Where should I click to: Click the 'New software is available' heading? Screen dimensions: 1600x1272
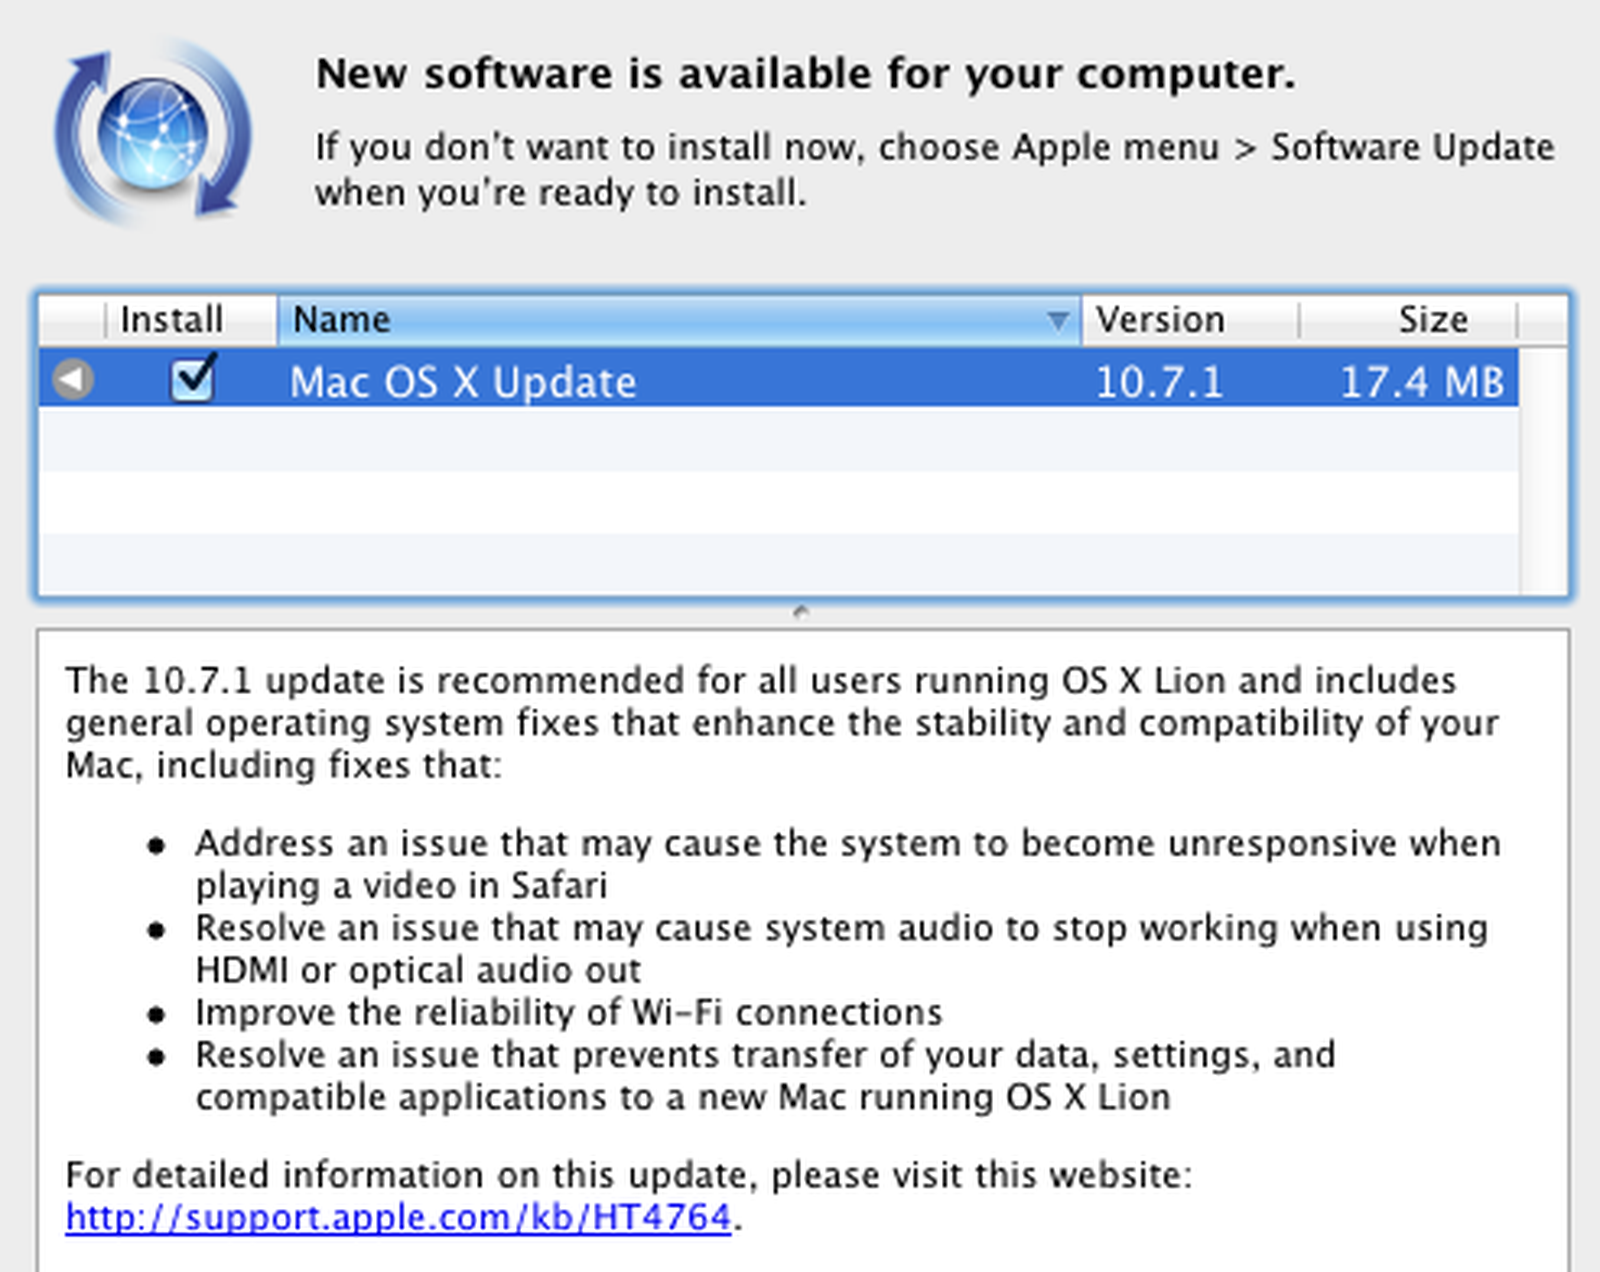tap(805, 74)
